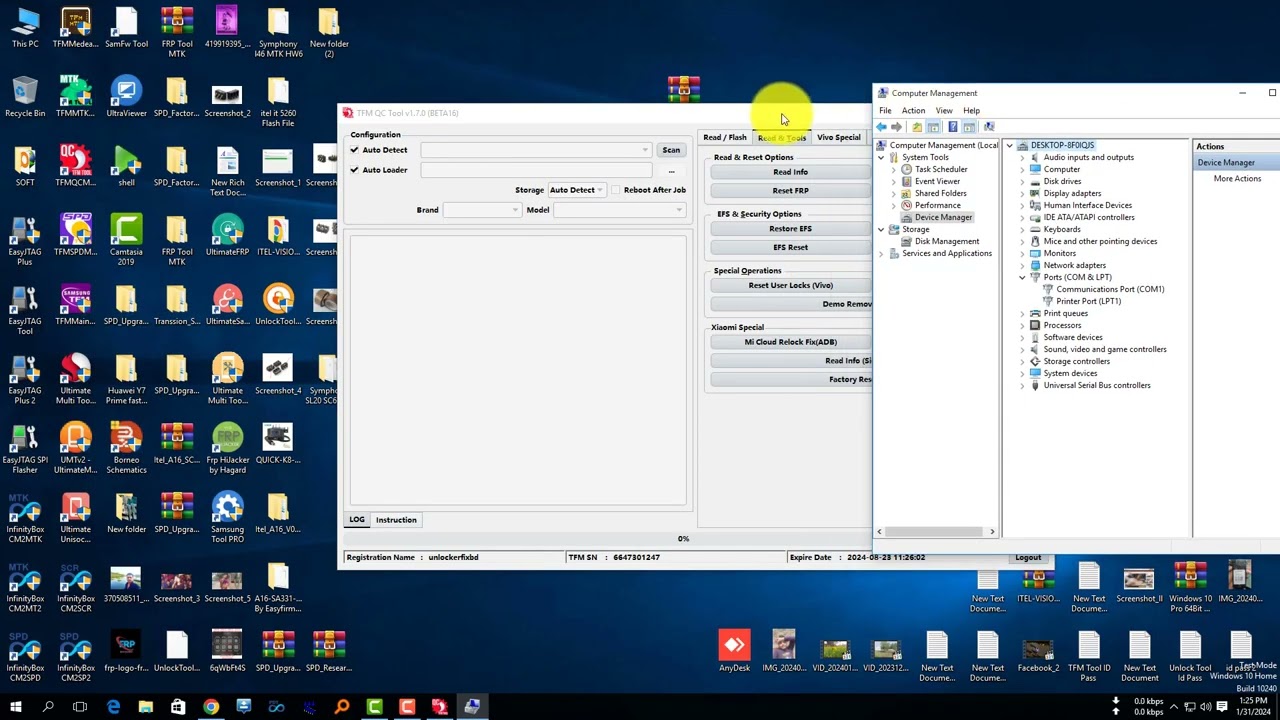This screenshot has width=1280, height=720.
Task: Uncheck the Auto Detect checkbox
Action: pos(354,150)
